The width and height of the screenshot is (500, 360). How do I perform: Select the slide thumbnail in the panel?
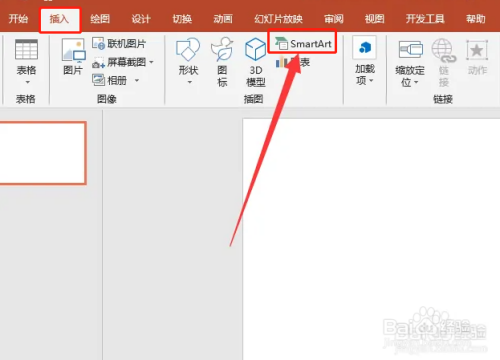click(42, 153)
